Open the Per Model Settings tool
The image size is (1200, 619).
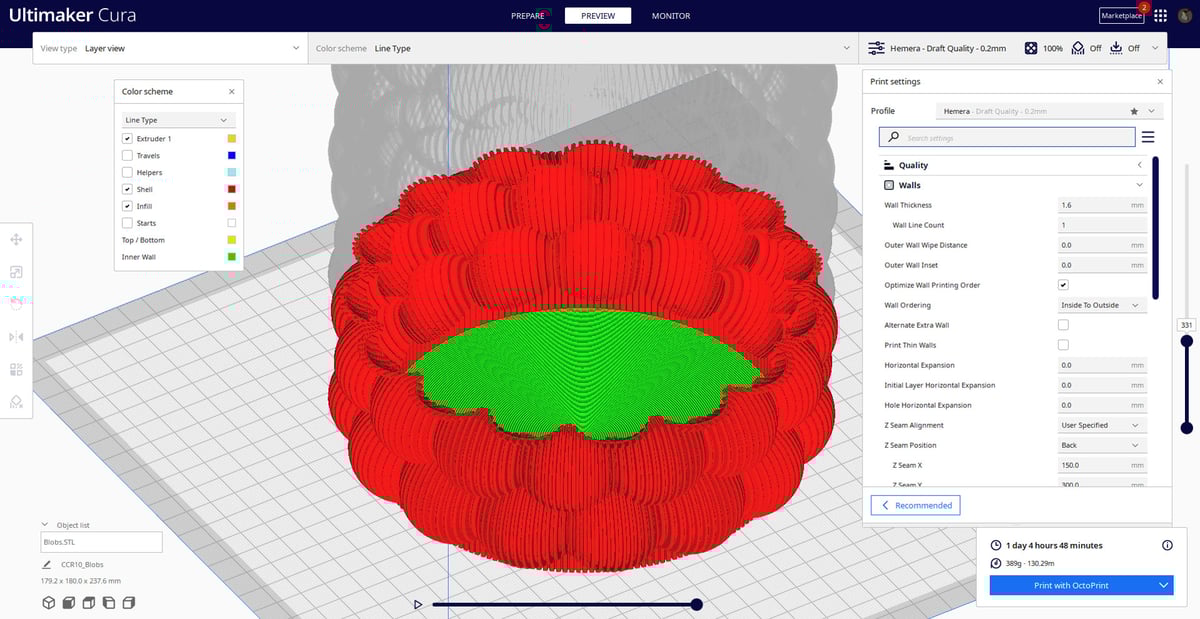point(16,369)
